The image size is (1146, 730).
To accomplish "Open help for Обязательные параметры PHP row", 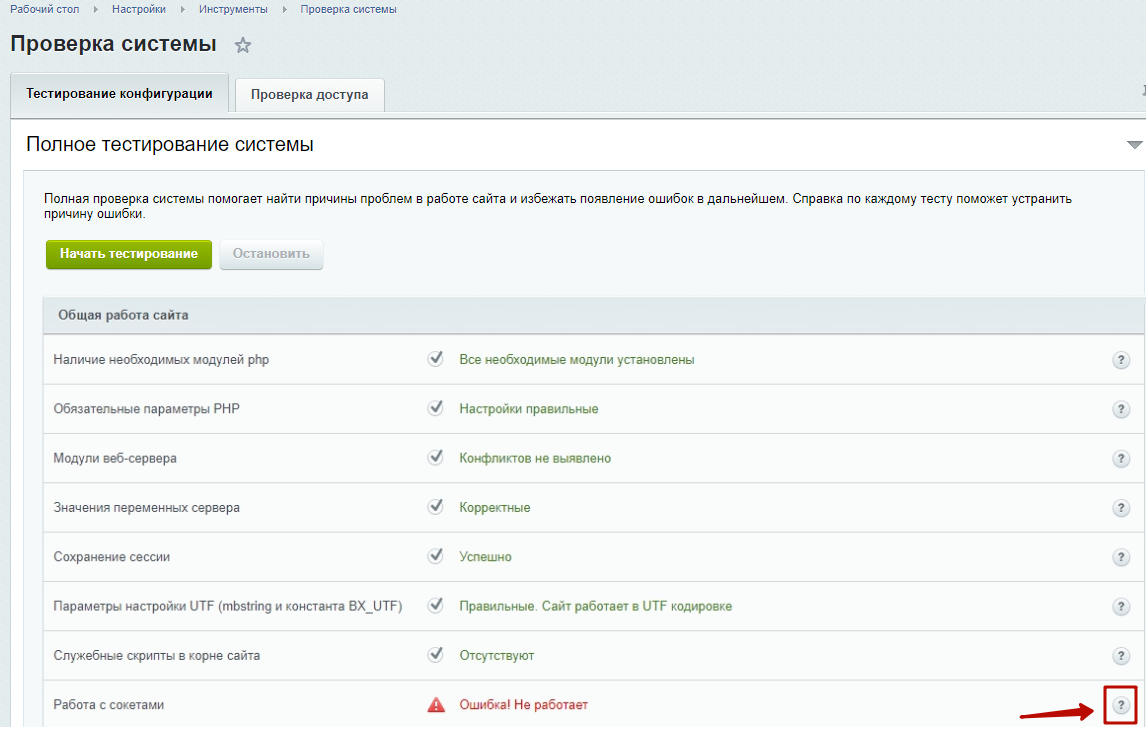I will coord(1121,409).
